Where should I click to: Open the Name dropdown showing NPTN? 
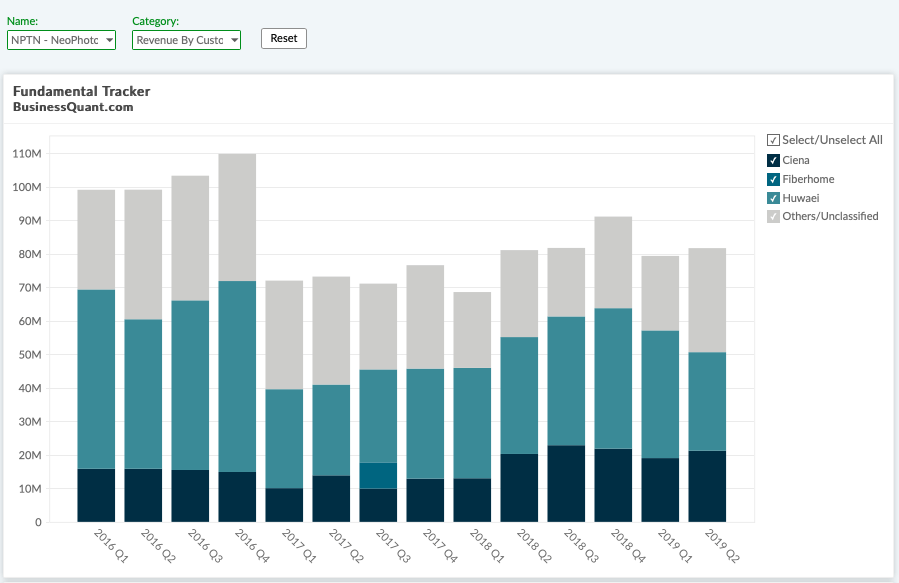pyautogui.click(x=62, y=39)
